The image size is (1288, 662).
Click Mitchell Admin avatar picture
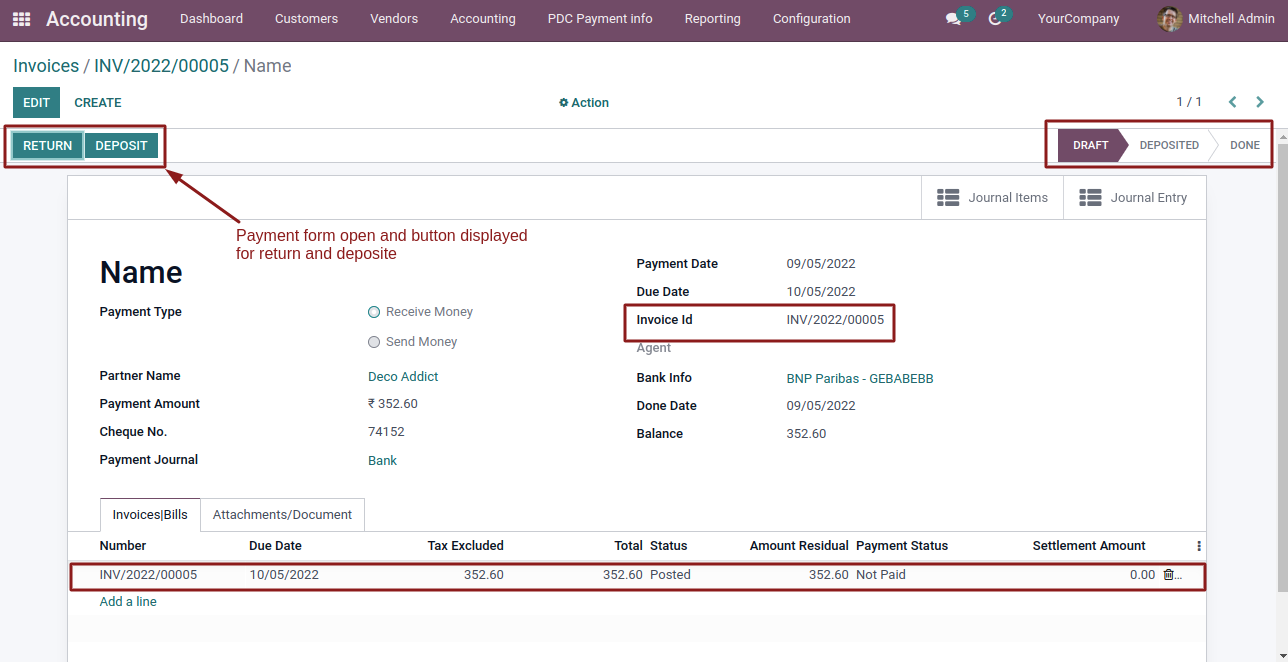[1169, 19]
